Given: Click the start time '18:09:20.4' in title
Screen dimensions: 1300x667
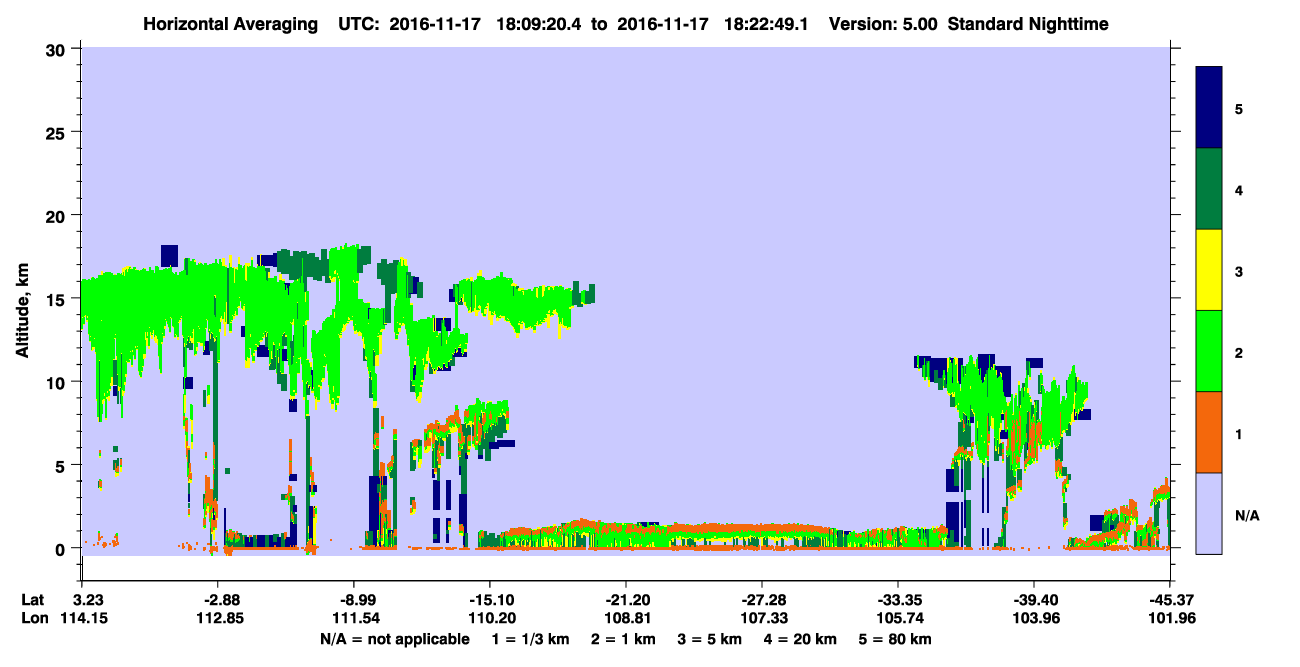Looking at the screenshot, I should pyautogui.click(x=540, y=23).
